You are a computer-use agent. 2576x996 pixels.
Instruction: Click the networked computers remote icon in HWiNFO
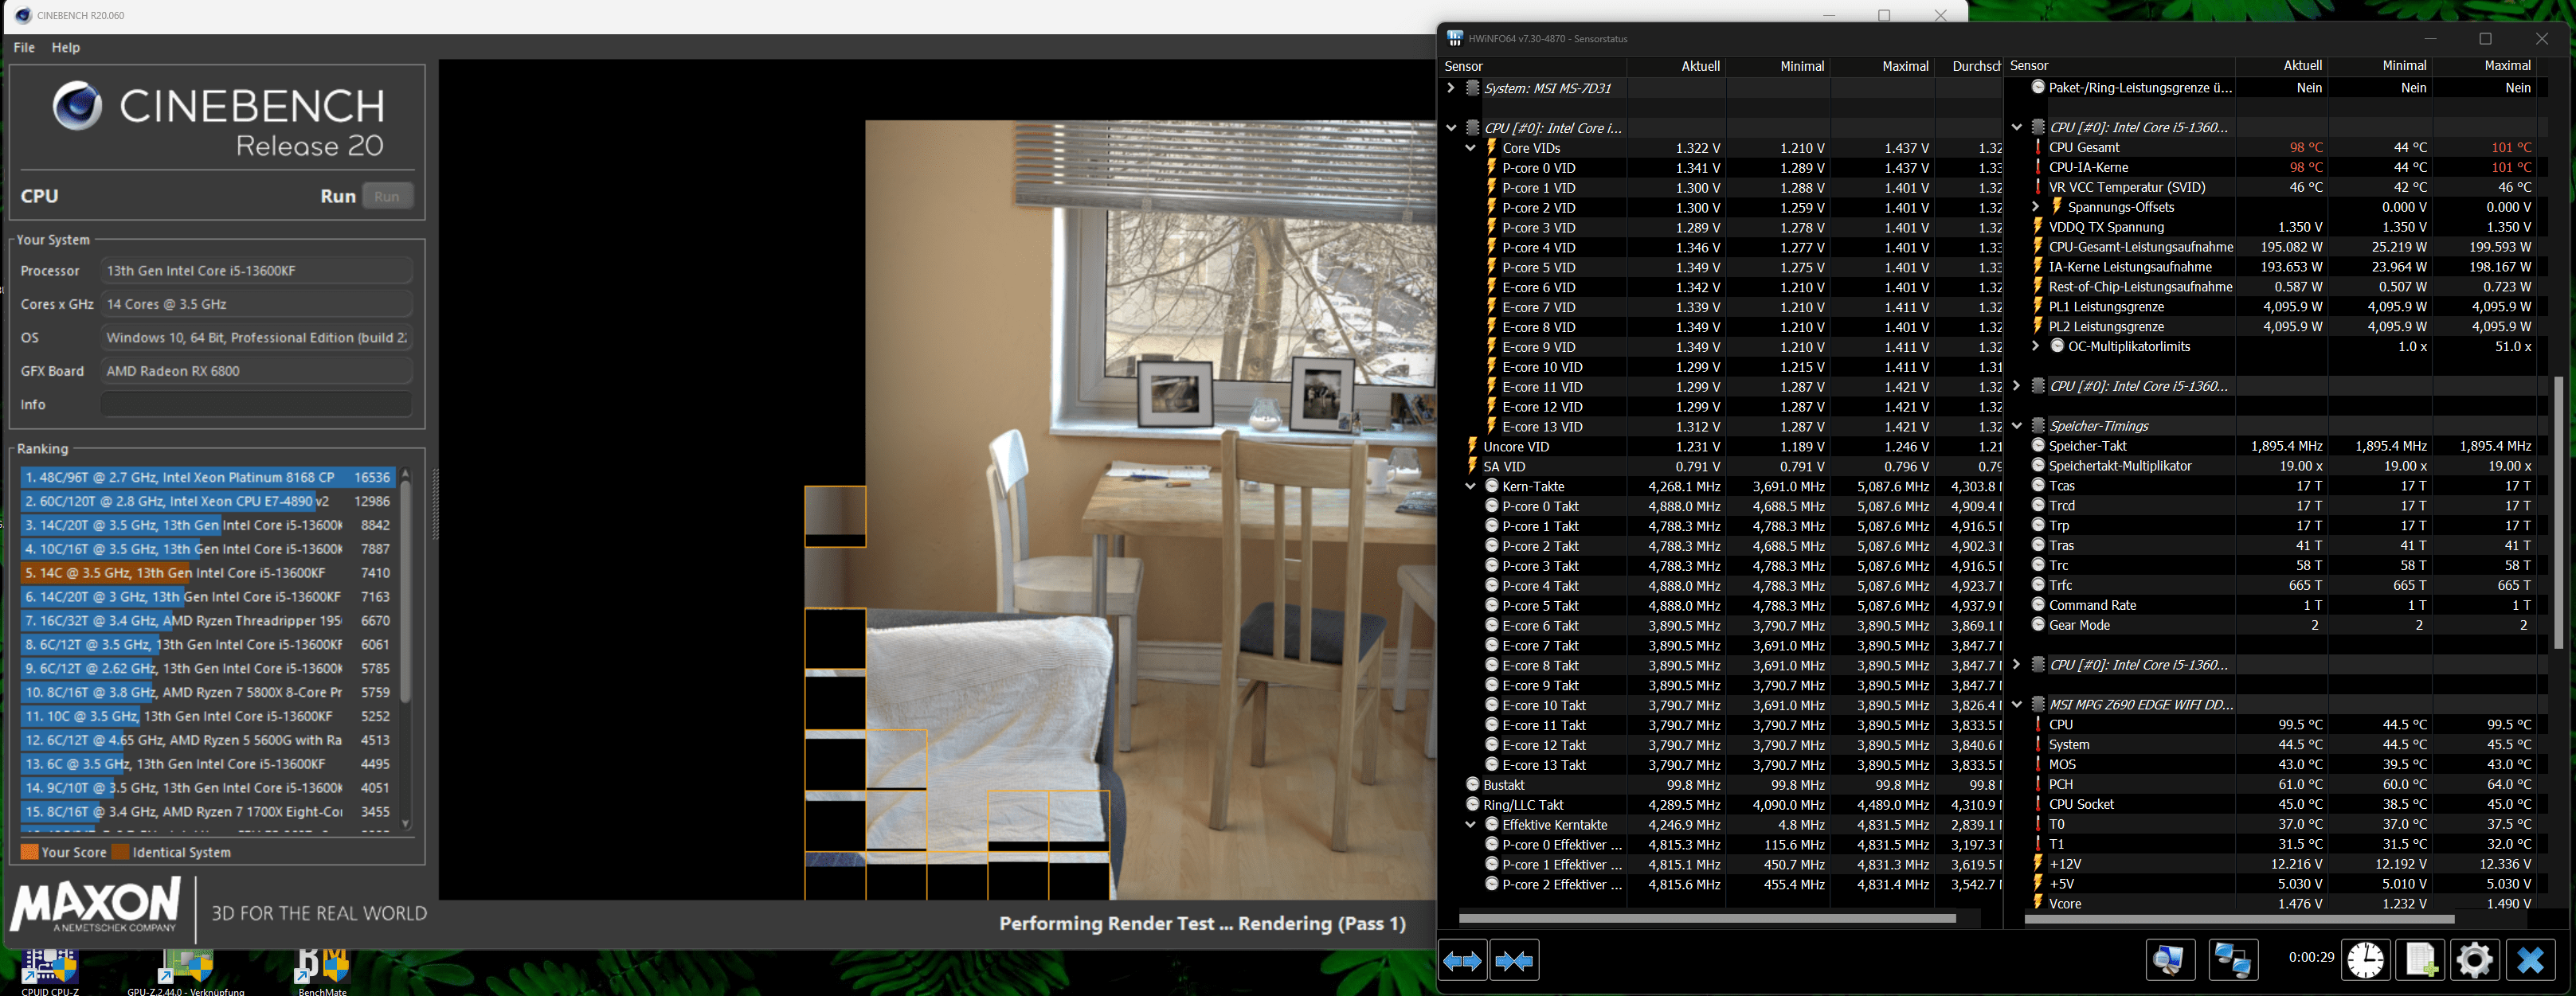coord(2232,960)
